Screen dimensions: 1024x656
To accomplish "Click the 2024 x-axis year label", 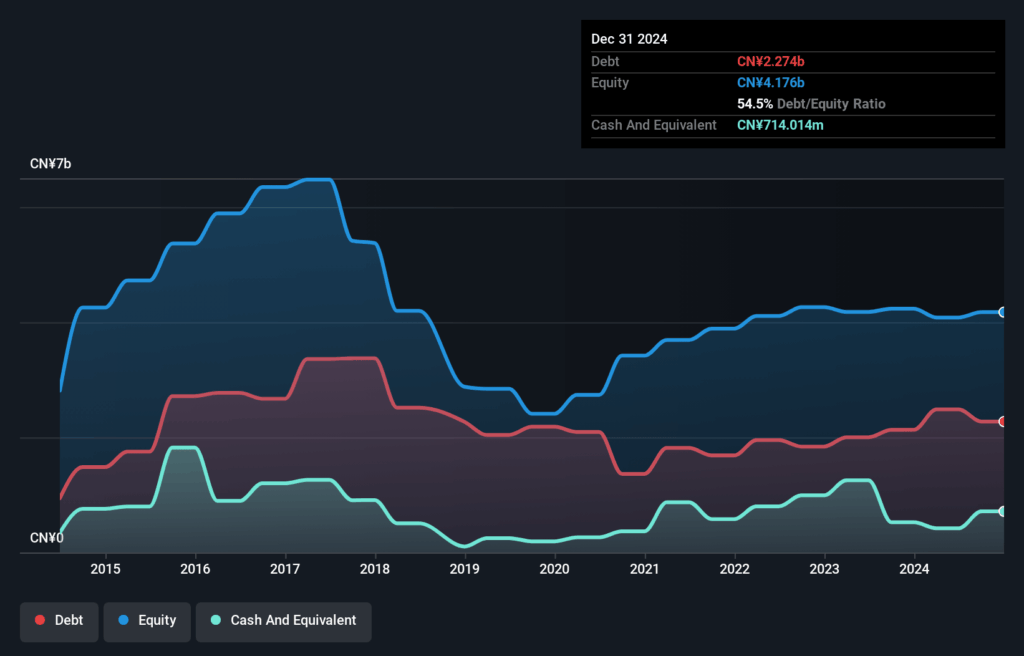I will (x=914, y=569).
